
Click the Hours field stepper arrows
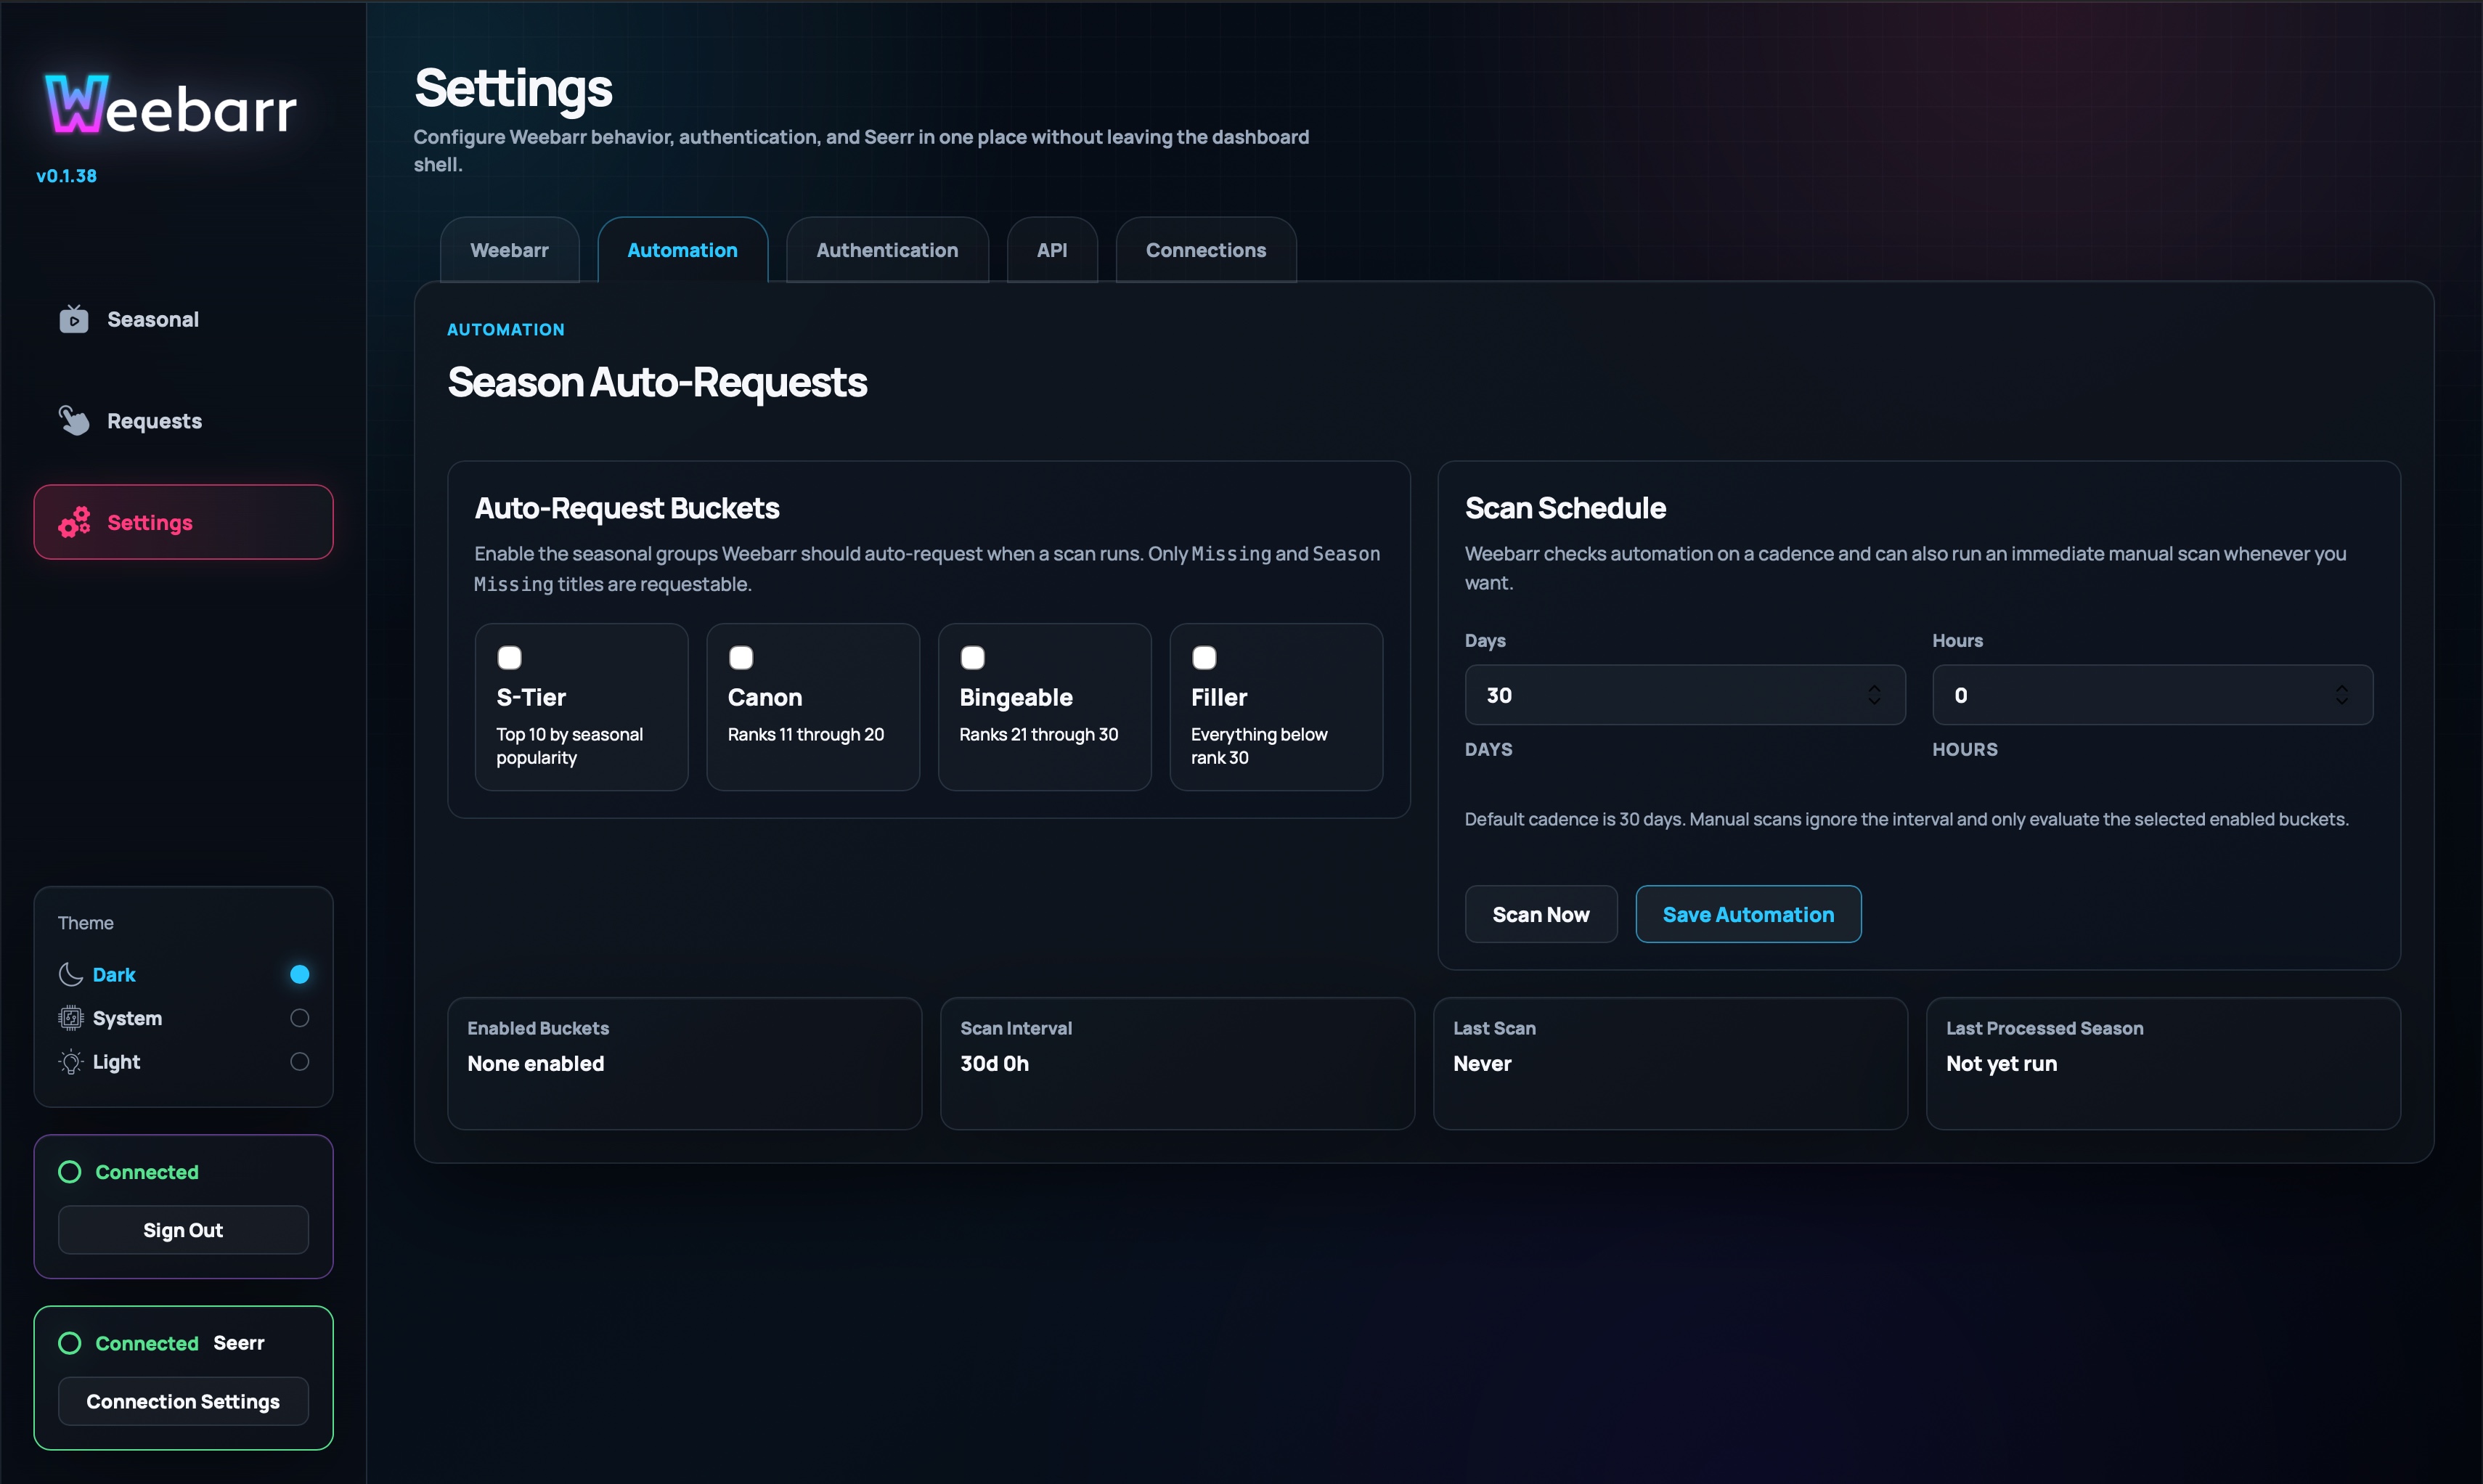2342,695
